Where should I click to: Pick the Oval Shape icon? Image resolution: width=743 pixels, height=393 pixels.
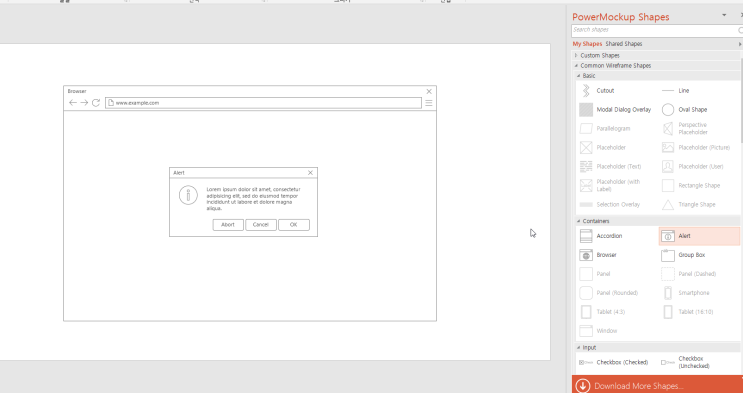[x=668, y=110]
